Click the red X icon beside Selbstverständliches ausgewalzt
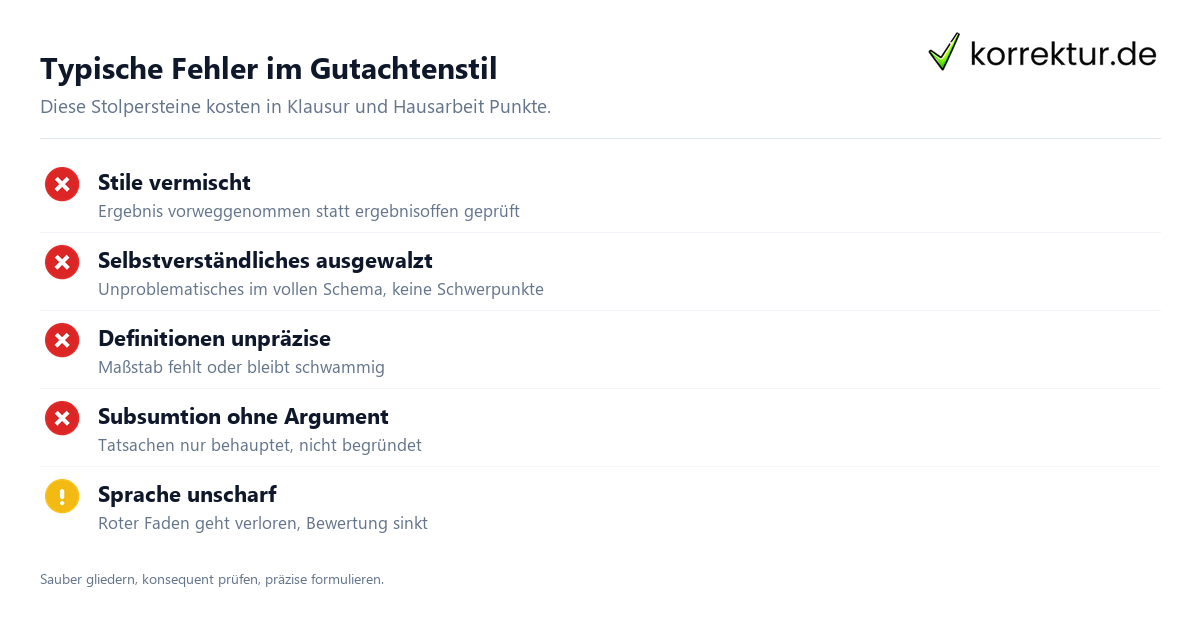The width and height of the screenshot is (1200, 630). [x=62, y=262]
